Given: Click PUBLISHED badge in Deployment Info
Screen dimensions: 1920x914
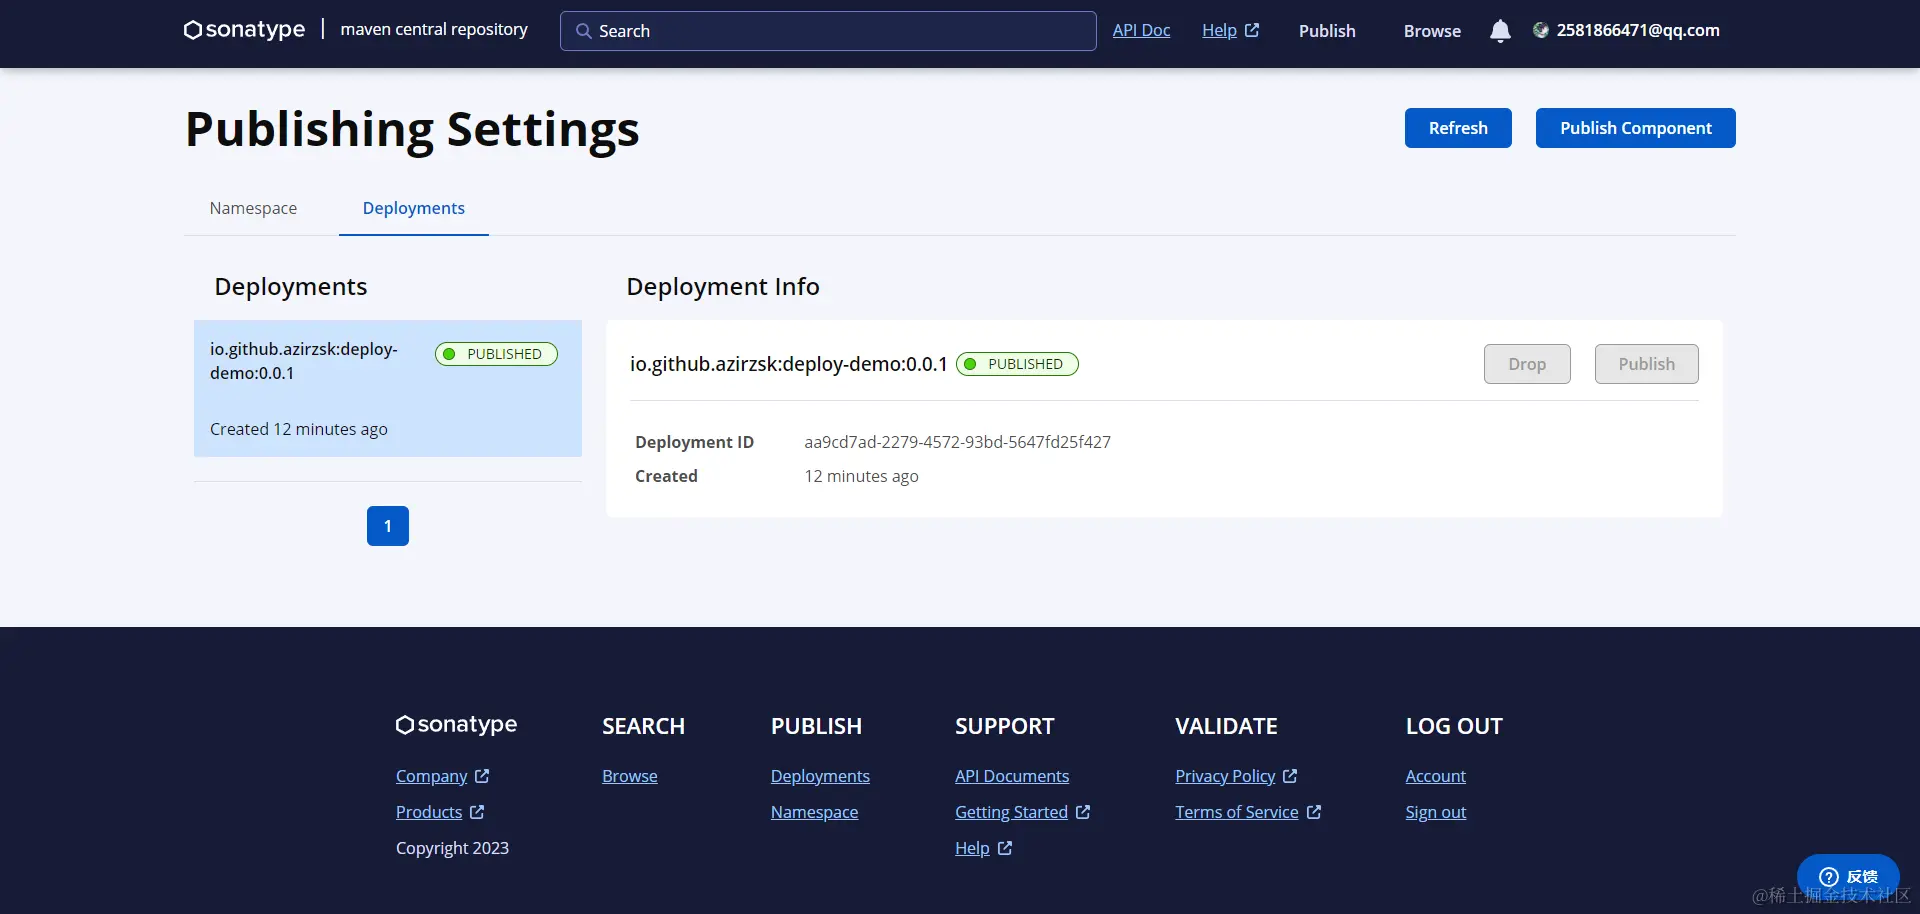Looking at the screenshot, I should (x=1017, y=364).
